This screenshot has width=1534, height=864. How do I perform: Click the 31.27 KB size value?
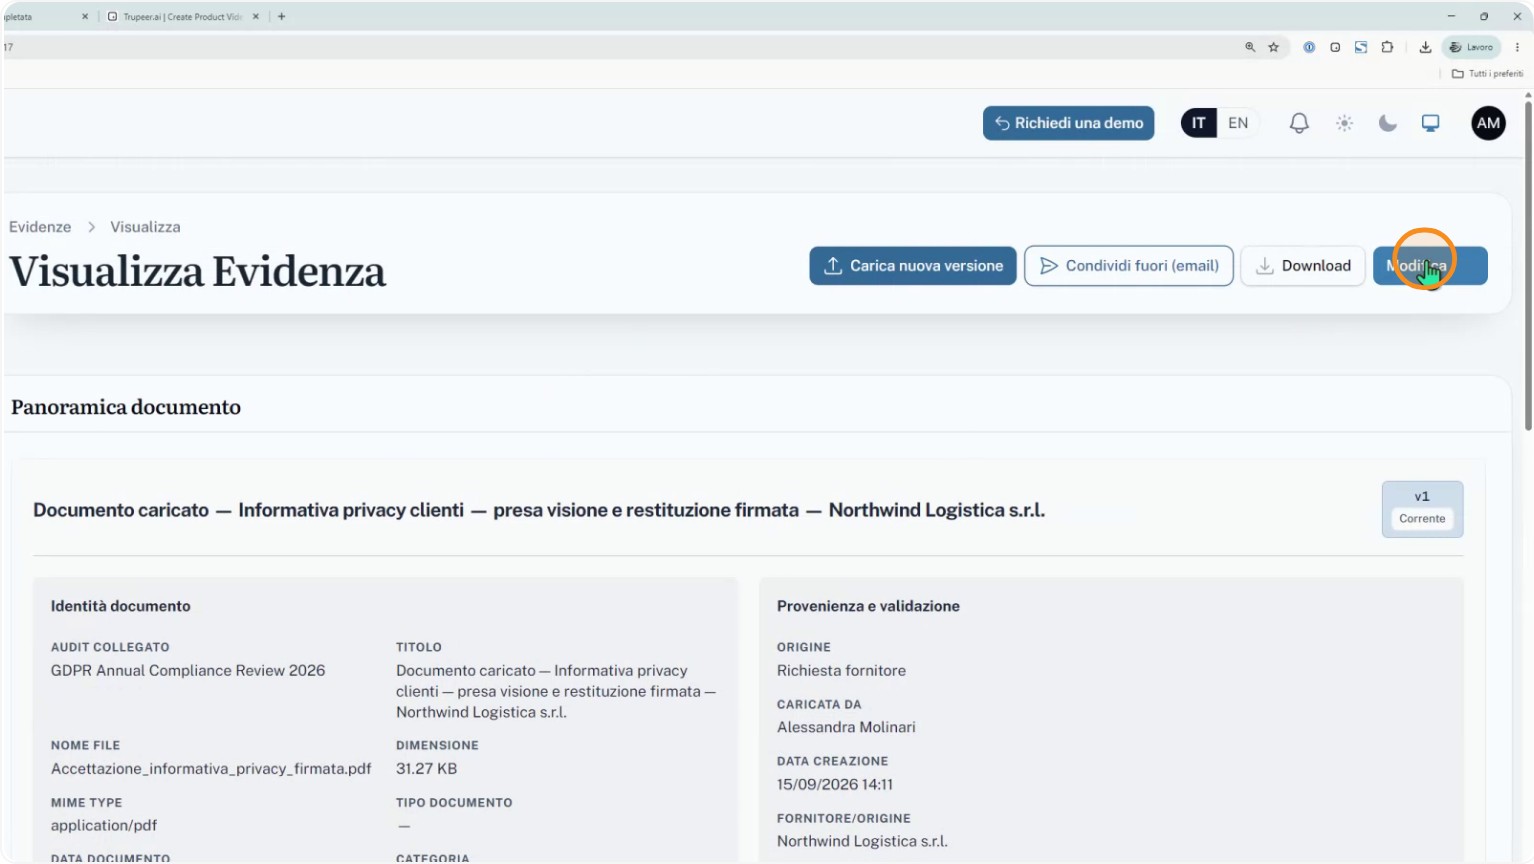426,769
